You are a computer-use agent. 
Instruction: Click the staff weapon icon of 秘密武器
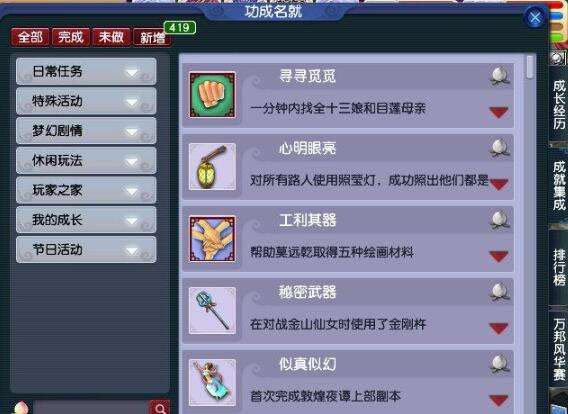point(212,310)
